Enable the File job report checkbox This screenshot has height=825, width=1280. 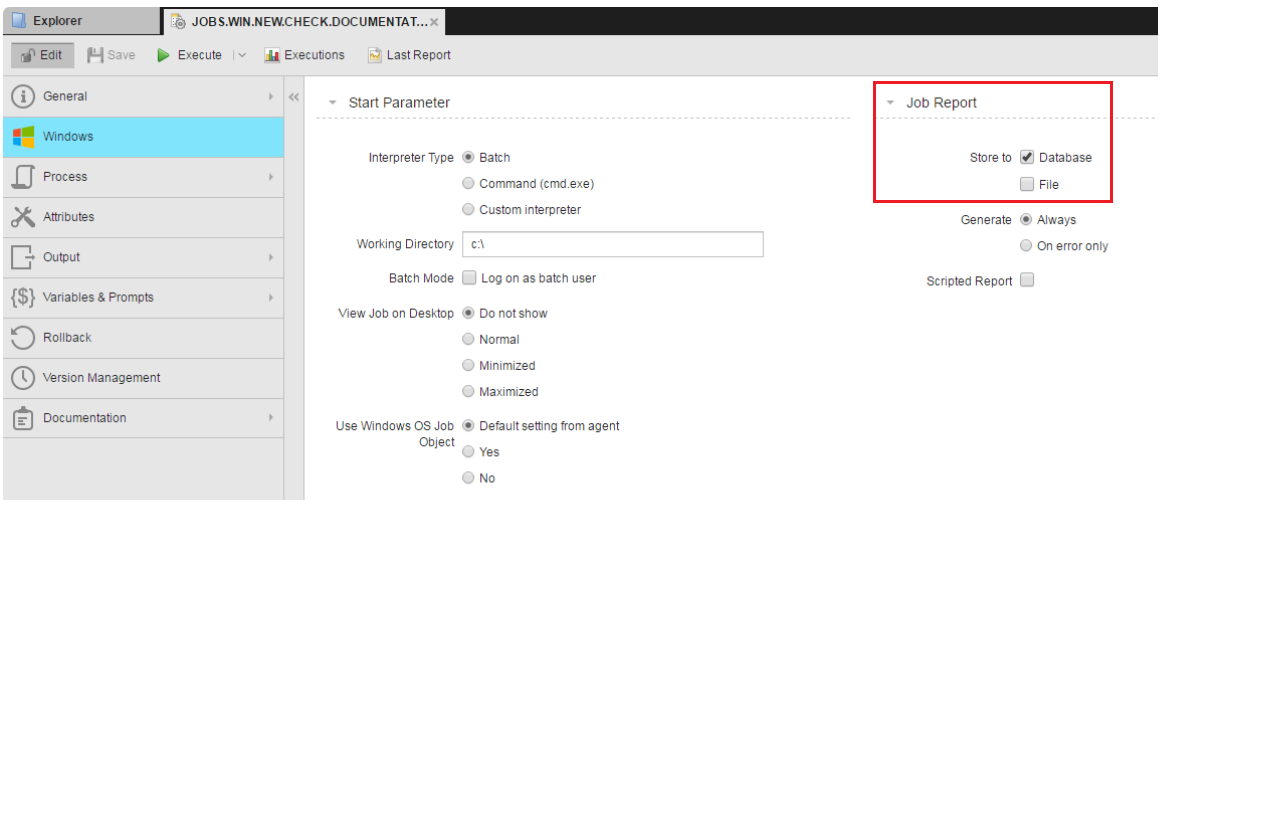click(1027, 184)
